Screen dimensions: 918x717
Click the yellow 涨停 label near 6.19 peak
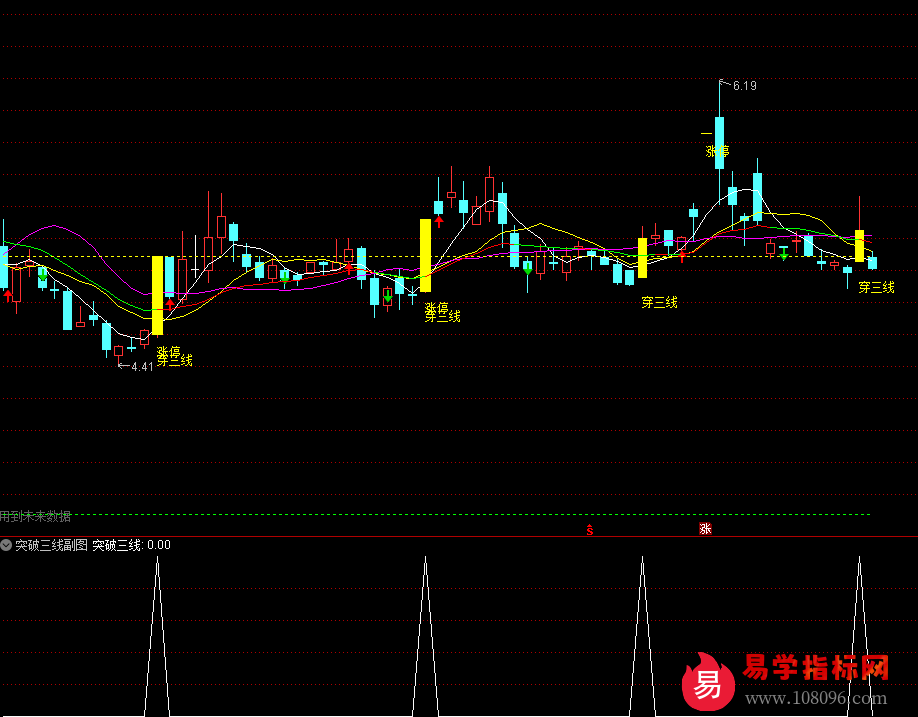coord(717,152)
